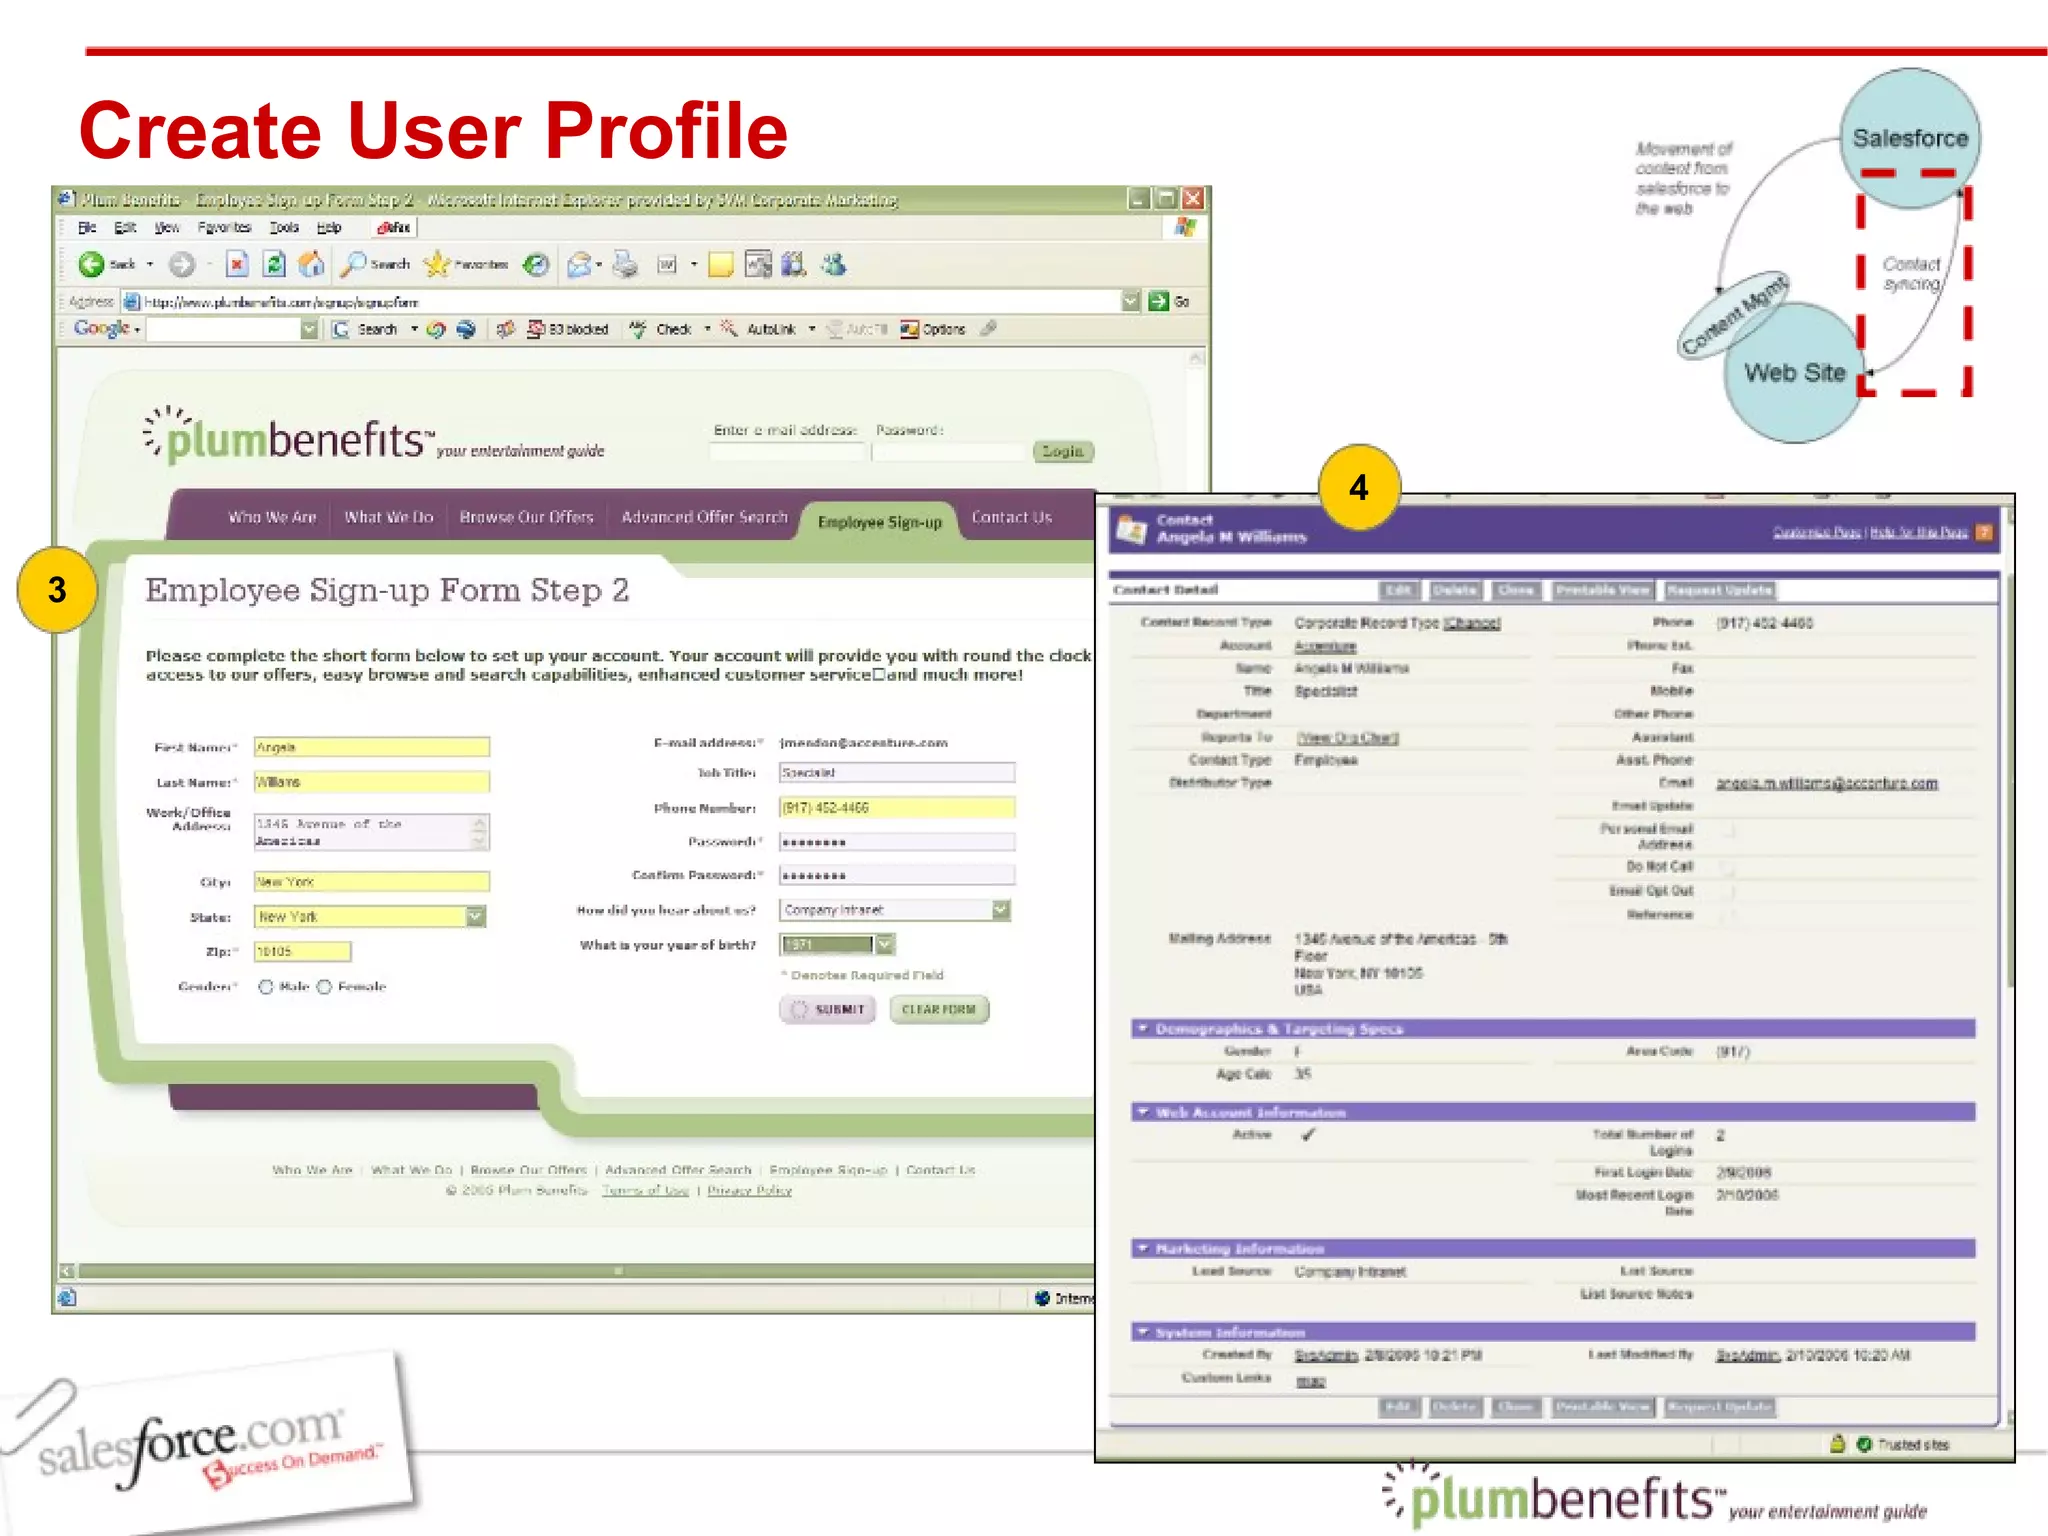Click the CLEAR FORM button
2048x1536 pixels.
point(939,1010)
